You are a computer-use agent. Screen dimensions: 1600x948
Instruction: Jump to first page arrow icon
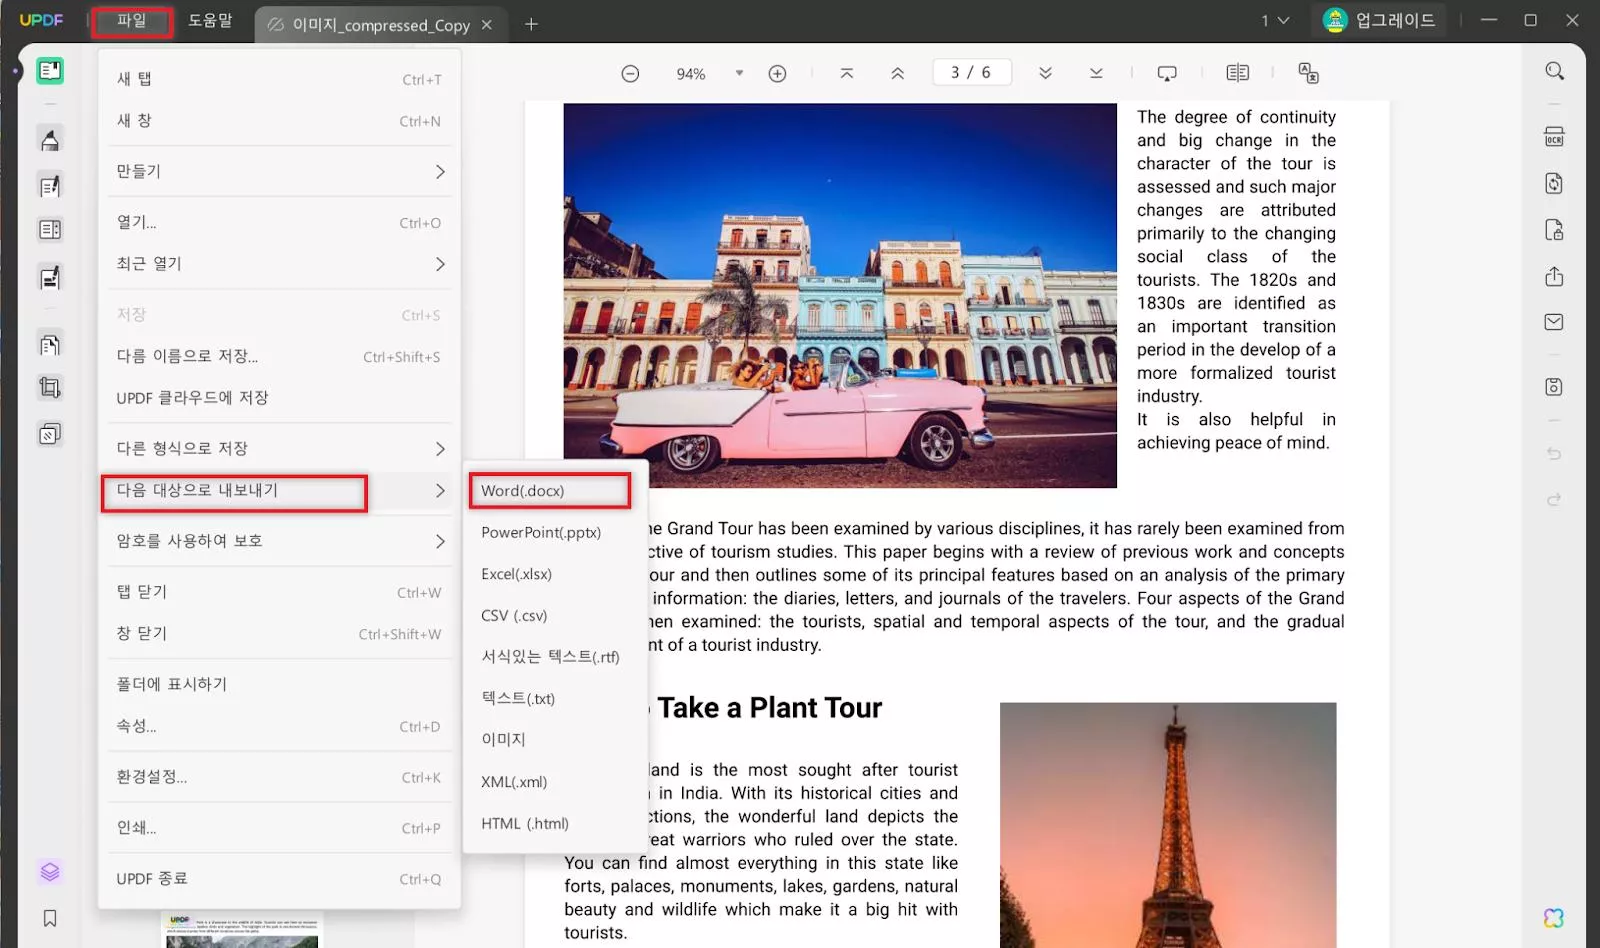click(847, 74)
